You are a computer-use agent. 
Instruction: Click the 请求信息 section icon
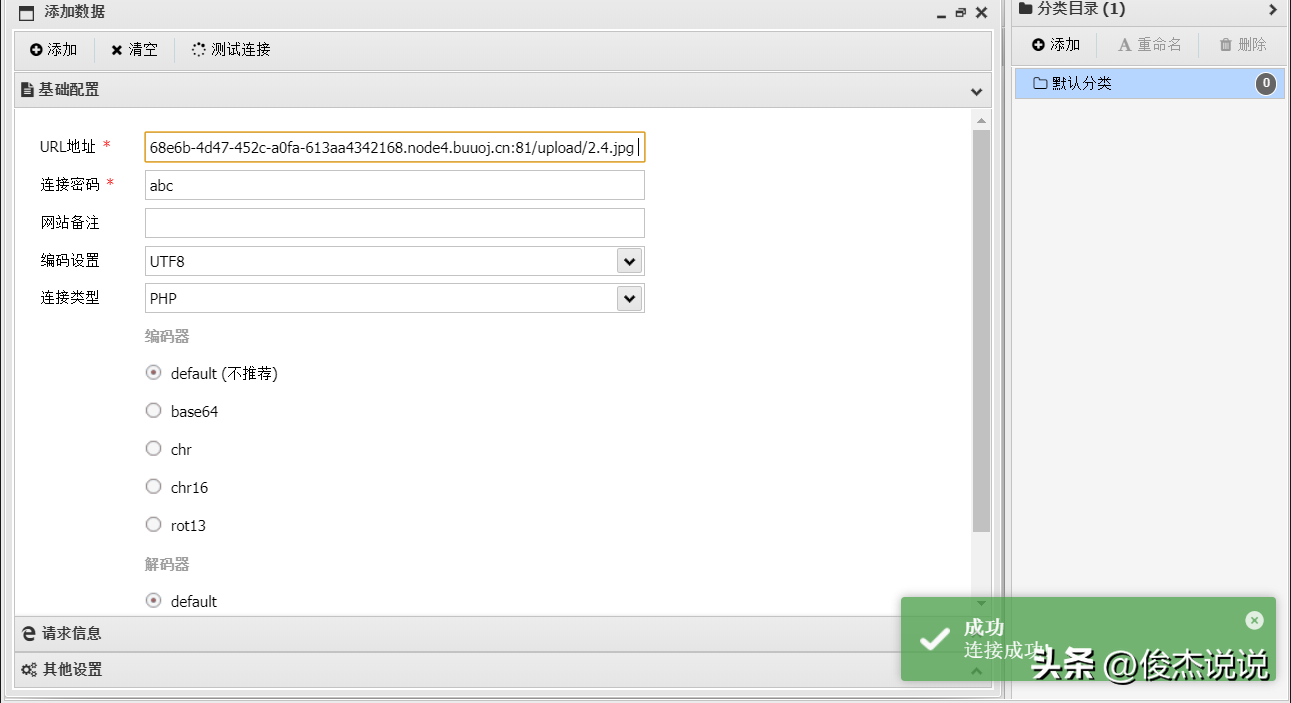pyautogui.click(x=29, y=633)
